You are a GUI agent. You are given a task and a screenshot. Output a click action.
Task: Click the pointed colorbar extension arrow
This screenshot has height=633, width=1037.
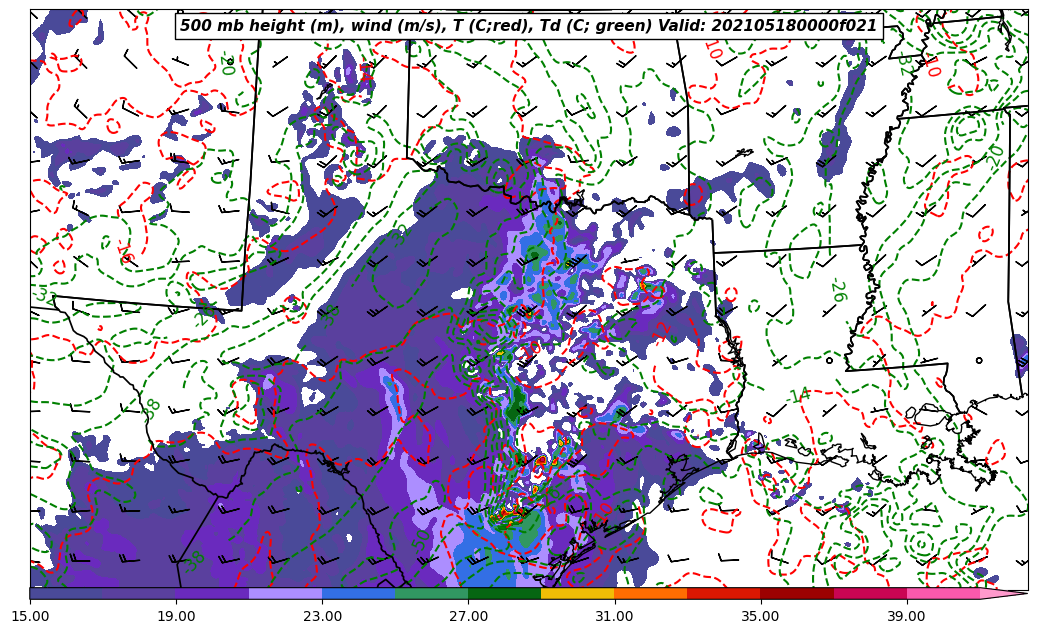pyautogui.click(x=1004, y=593)
